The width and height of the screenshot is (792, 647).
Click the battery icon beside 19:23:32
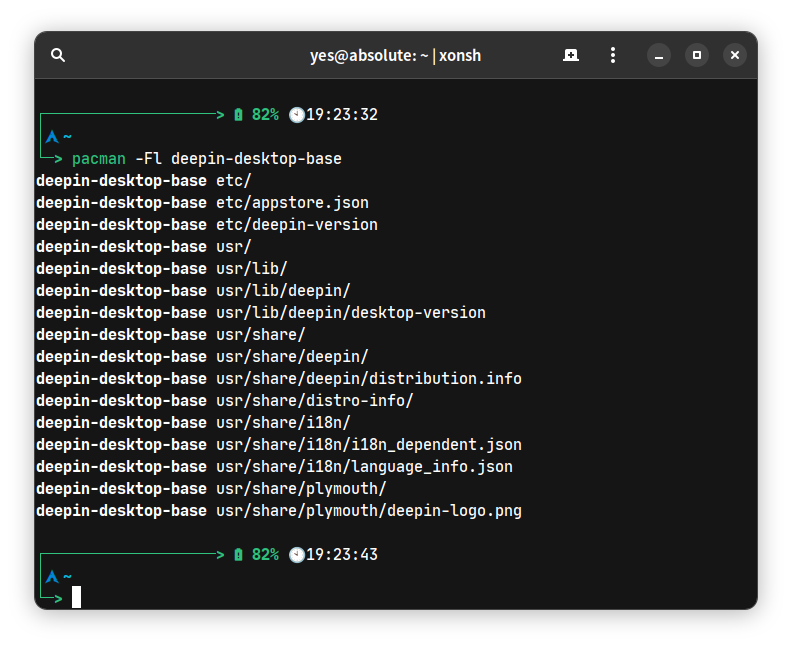[x=238, y=115]
